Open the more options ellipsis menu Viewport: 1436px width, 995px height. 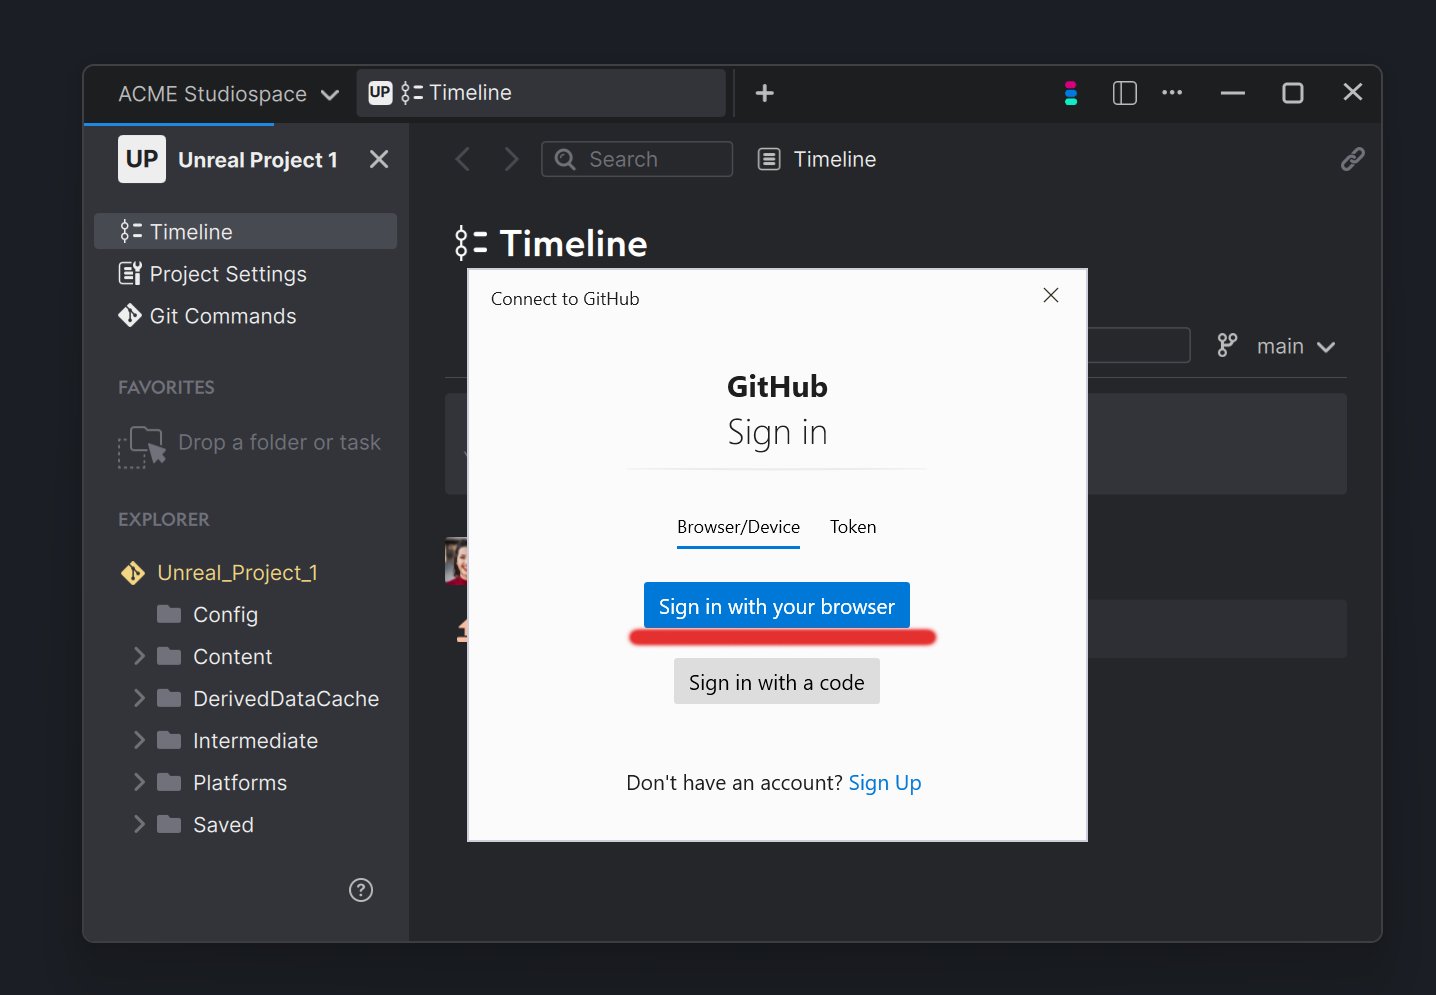[x=1172, y=93]
